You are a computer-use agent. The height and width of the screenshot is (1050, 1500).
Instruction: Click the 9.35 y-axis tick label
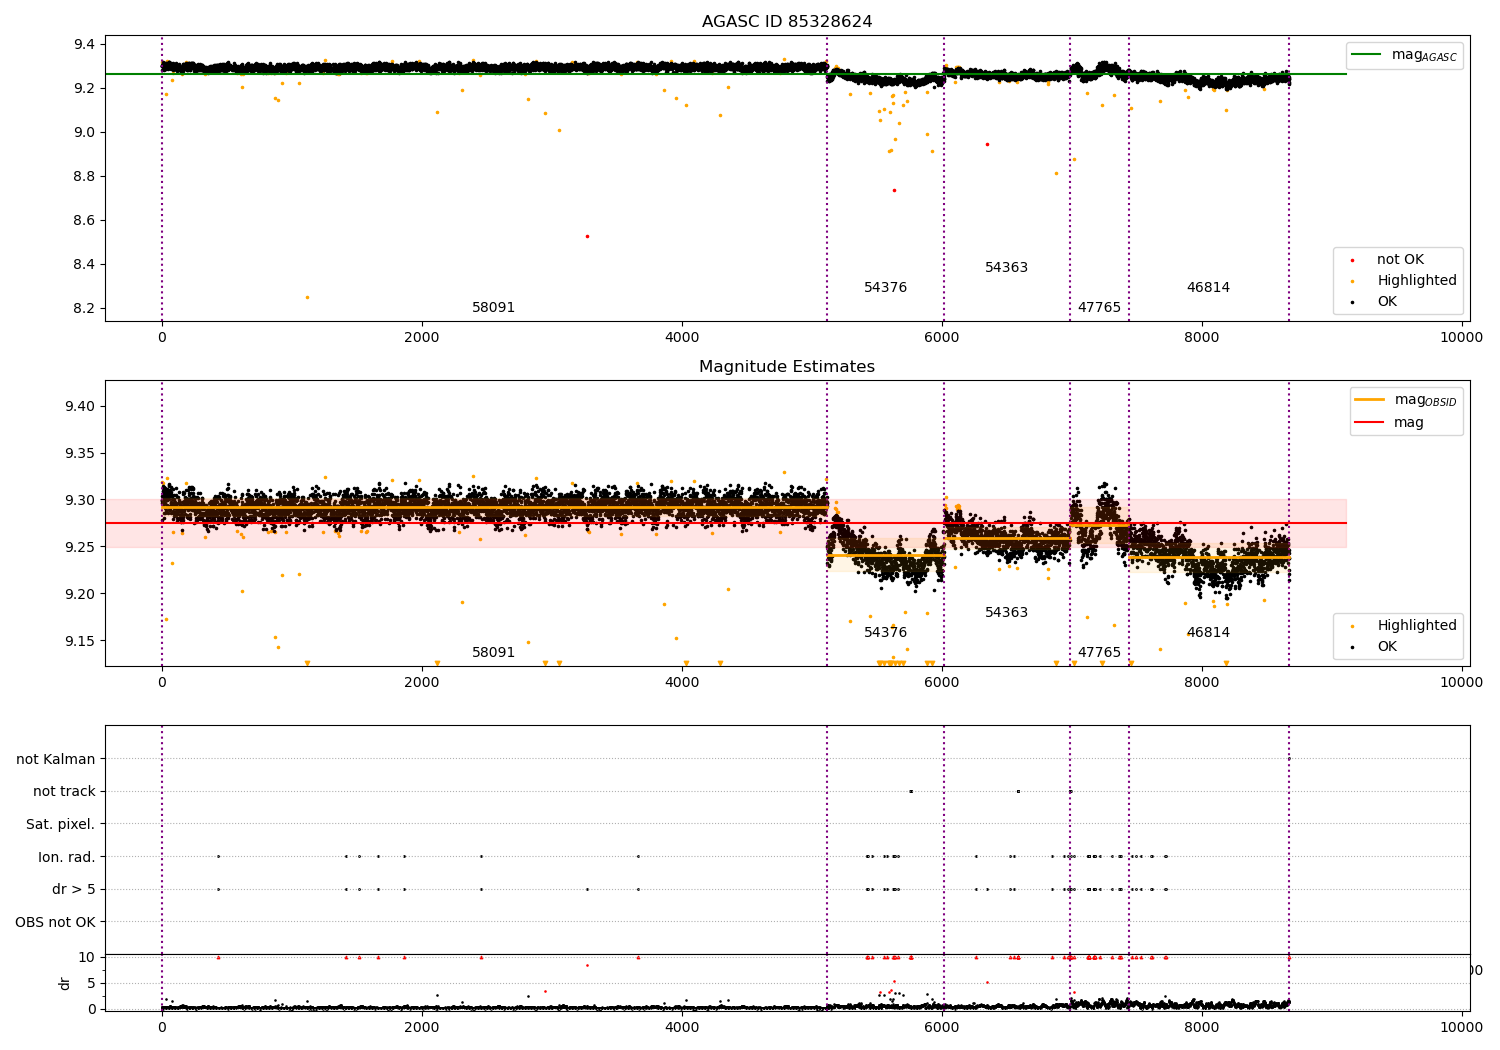coord(80,454)
